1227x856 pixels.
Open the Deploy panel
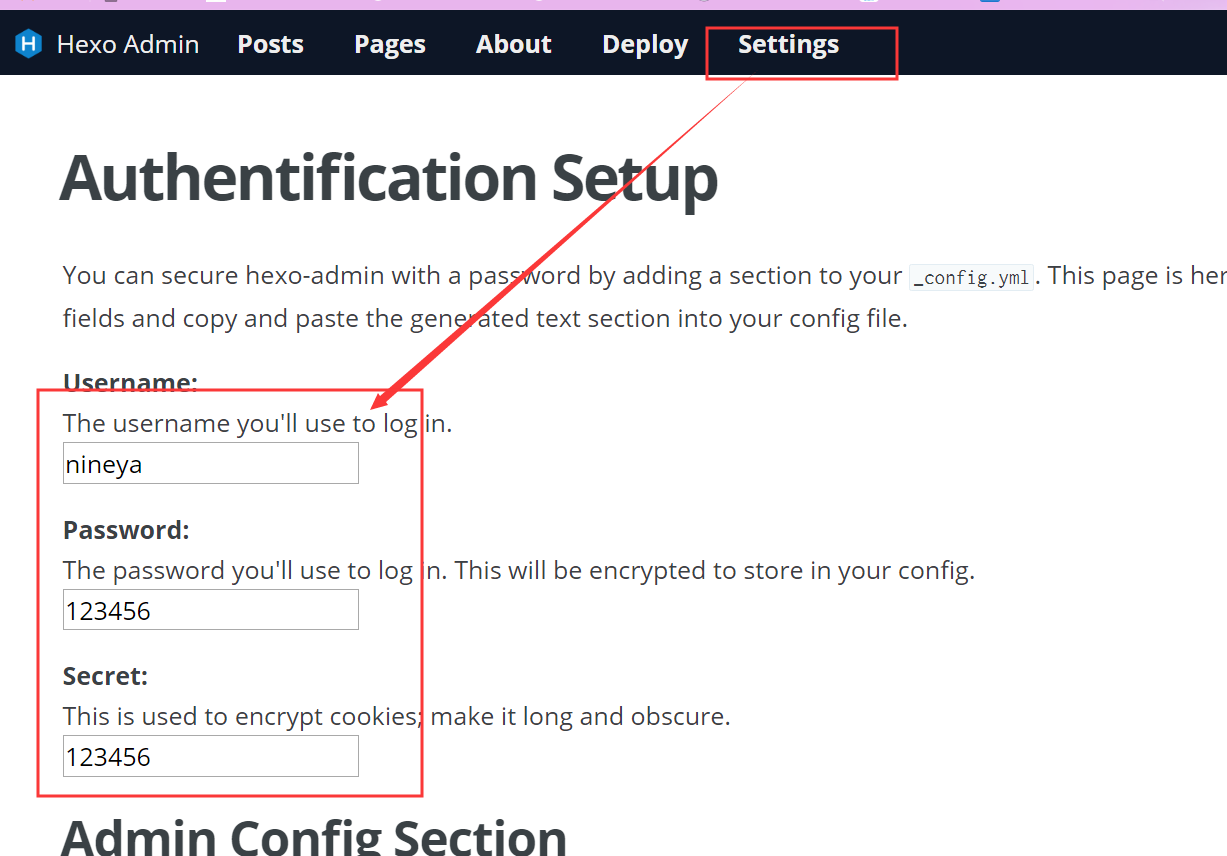(644, 44)
